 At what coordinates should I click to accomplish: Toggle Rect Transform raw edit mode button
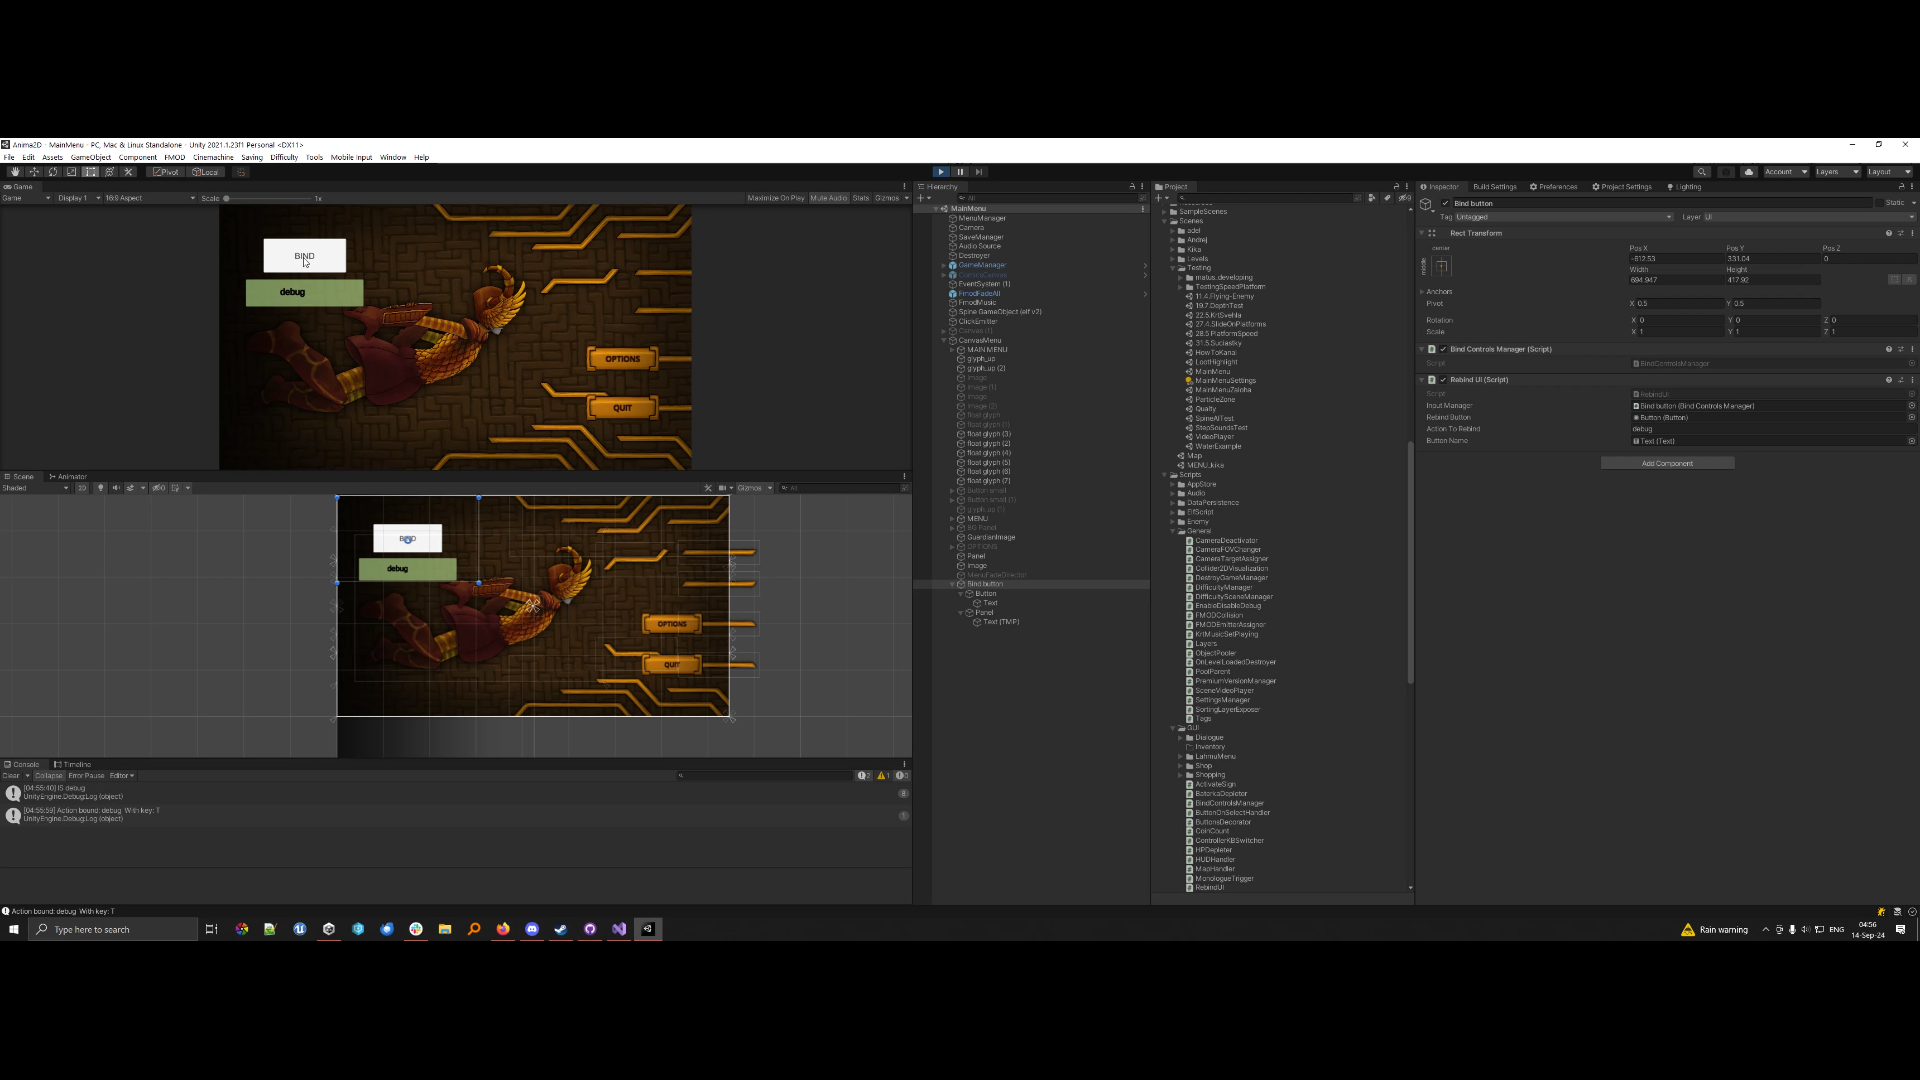pos(1909,280)
